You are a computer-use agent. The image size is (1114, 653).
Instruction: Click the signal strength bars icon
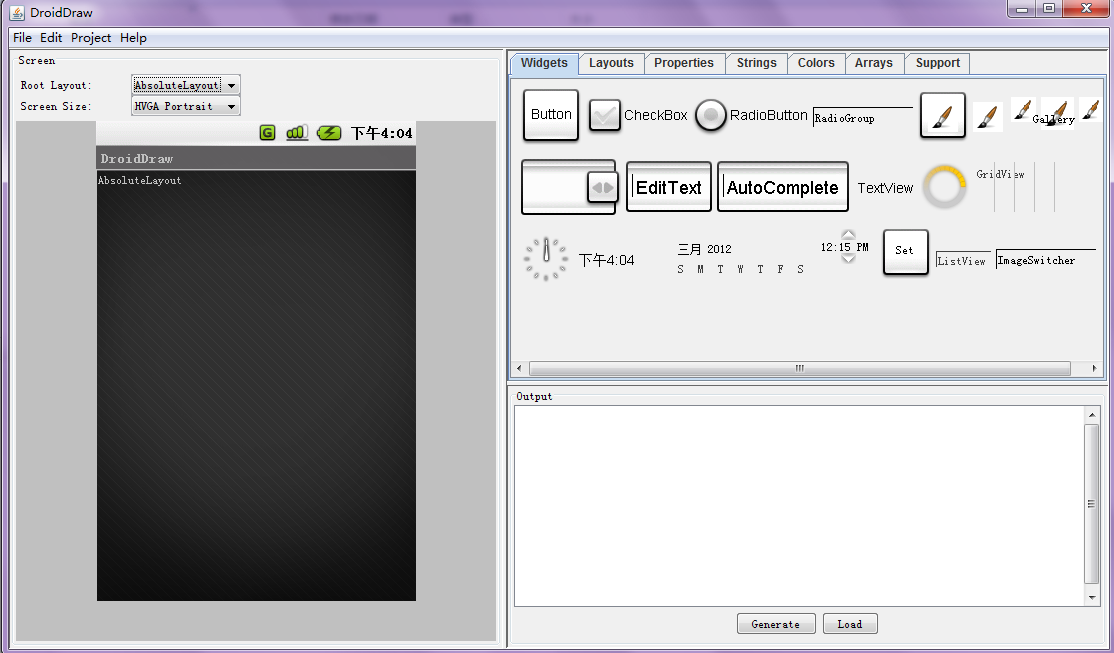click(297, 133)
